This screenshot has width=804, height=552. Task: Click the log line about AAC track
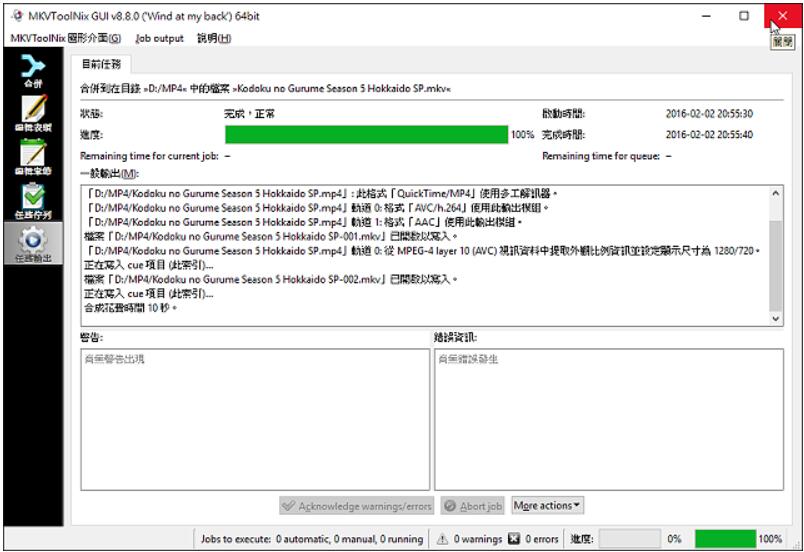[x=305, y=222]
